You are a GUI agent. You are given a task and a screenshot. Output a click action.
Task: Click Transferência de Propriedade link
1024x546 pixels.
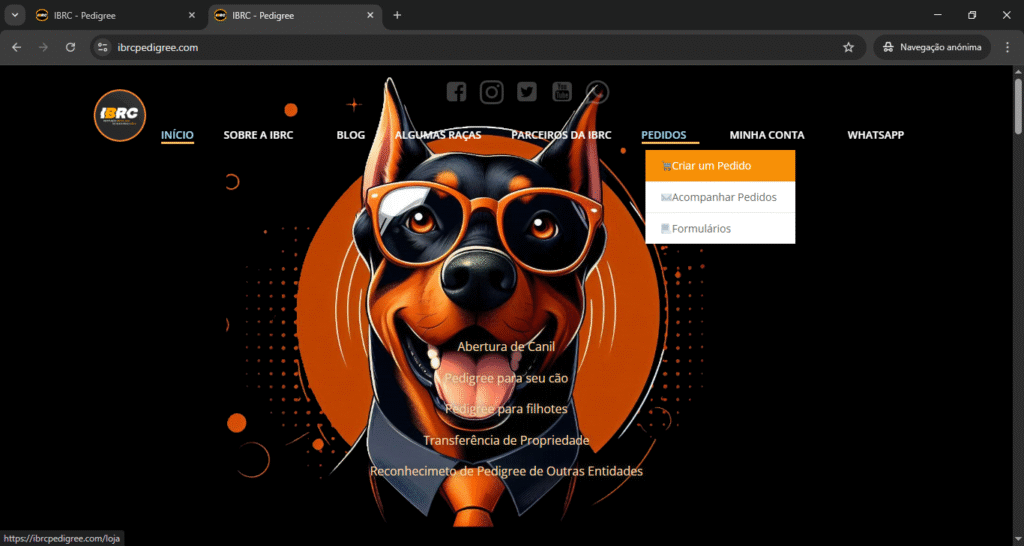pyautogui.click(x=506, y=440)
